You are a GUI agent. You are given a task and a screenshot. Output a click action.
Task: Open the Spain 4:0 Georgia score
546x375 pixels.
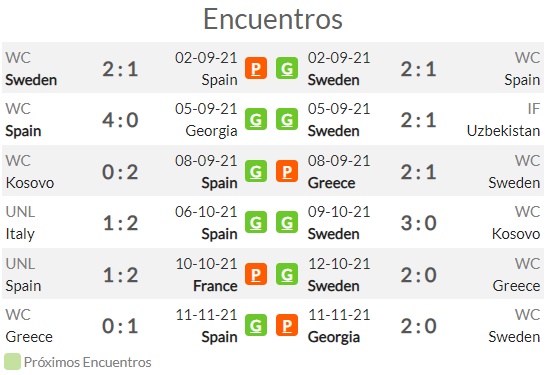[120, 120]
